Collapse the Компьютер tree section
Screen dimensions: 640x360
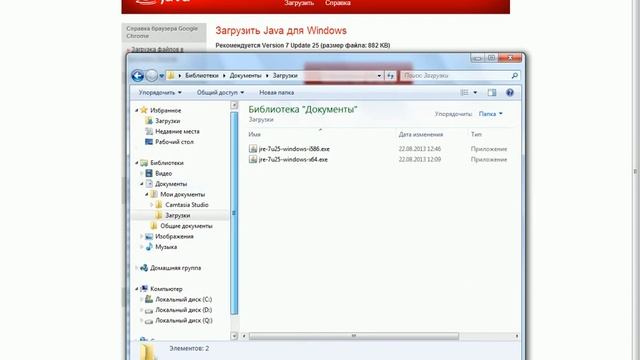tap(137, 289)
